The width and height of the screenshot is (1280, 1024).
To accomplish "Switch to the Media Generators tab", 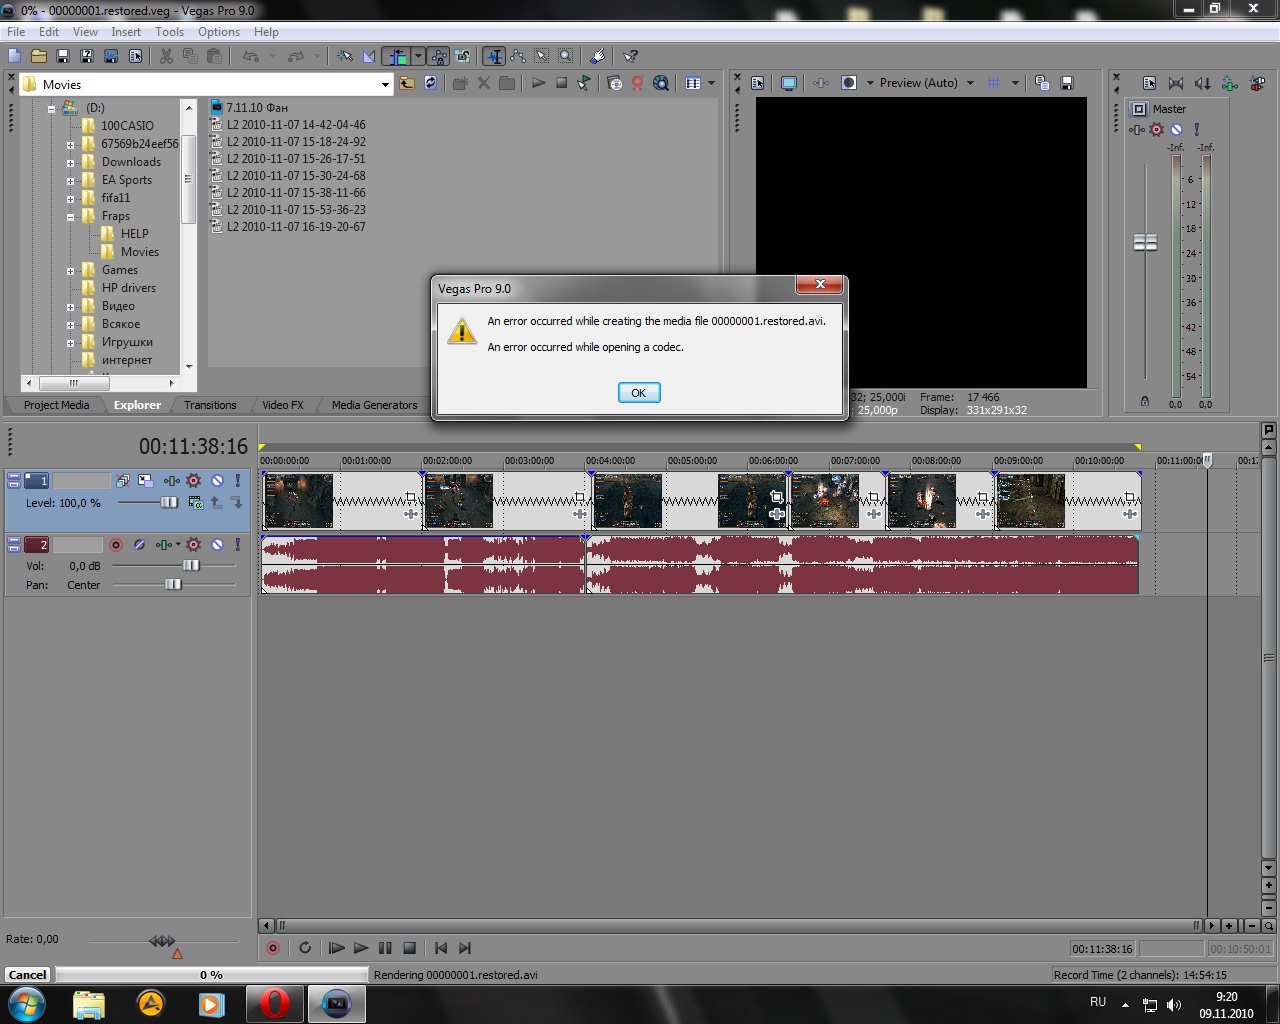I will [x=375, y=405].
